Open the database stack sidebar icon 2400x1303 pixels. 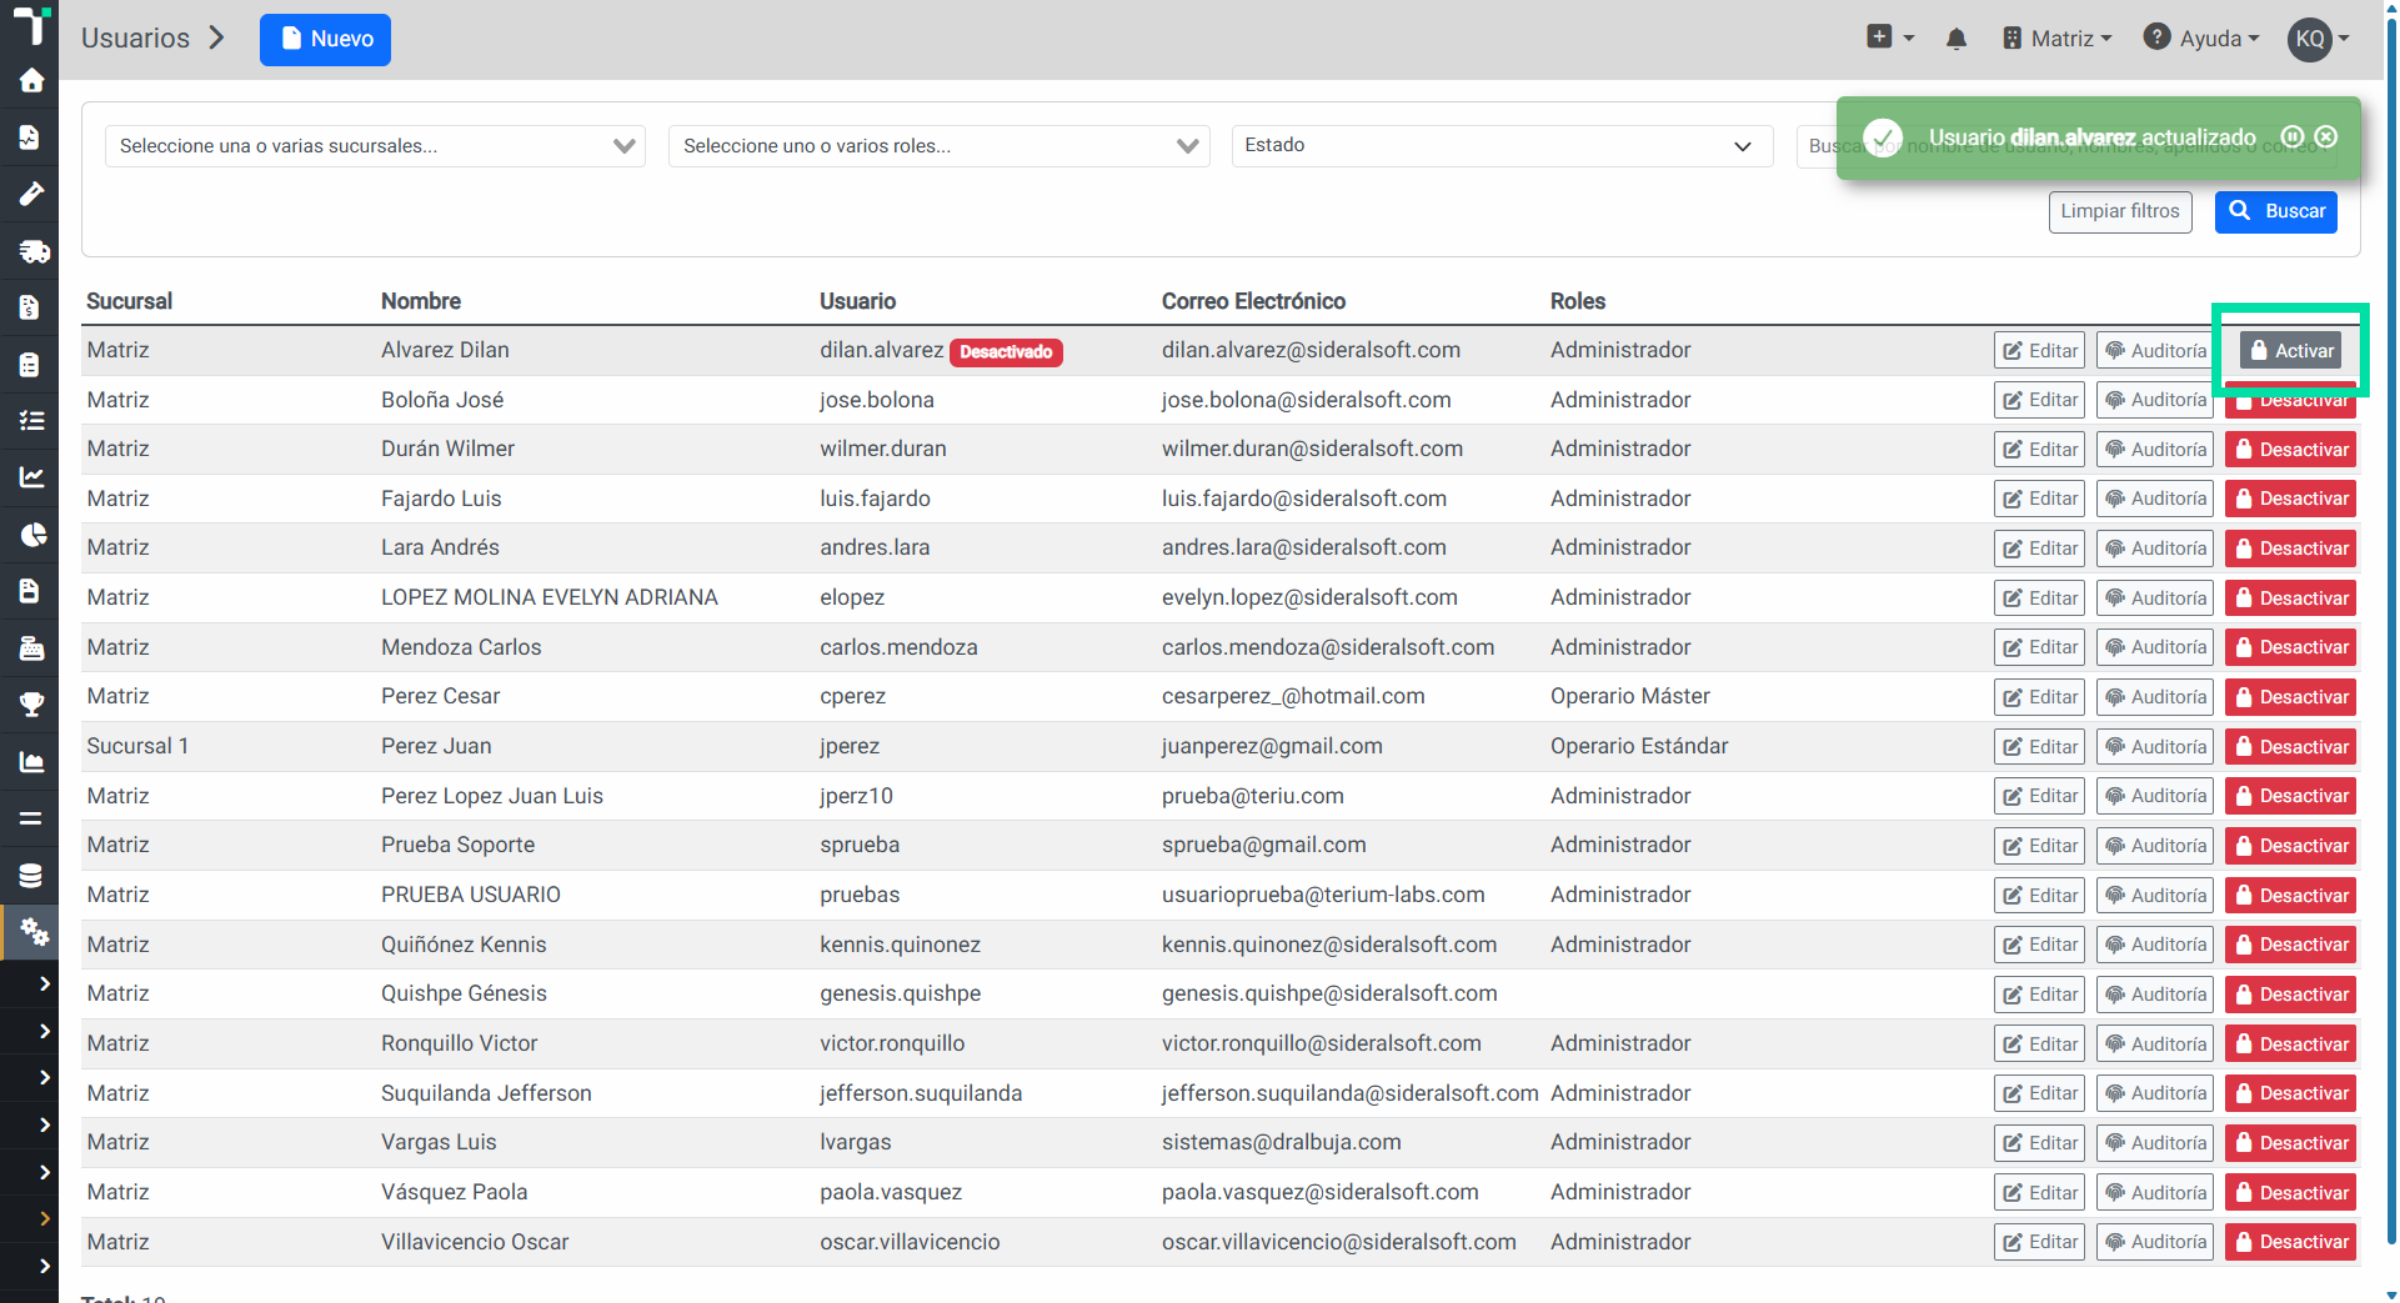(31, 875)
